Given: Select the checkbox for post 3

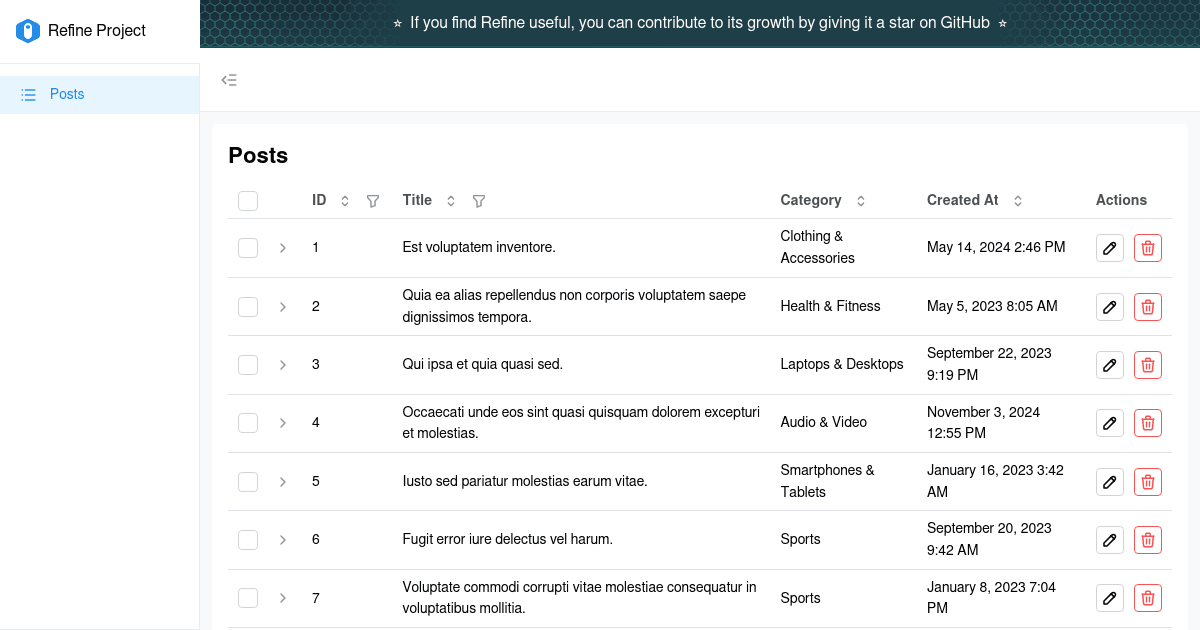Looking at the screenshot, I should click(x=247, y=364).
